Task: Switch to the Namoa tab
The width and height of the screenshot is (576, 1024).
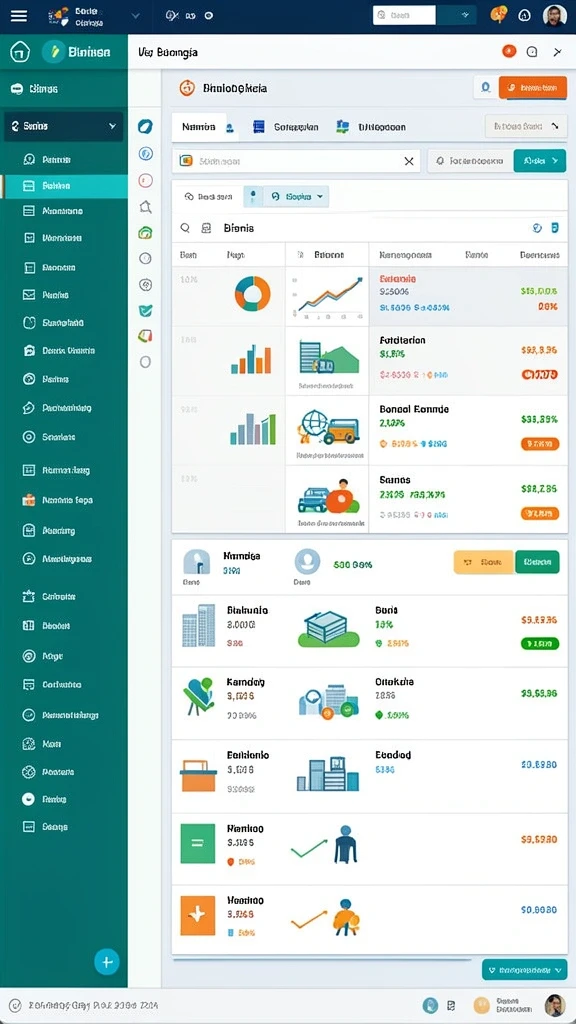Action: (199, 127)
